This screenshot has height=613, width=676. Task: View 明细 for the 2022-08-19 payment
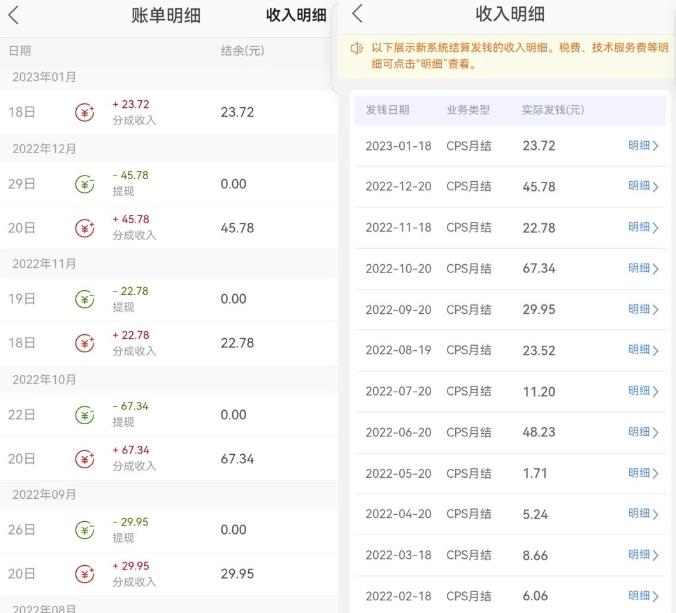tap(642, 350)
